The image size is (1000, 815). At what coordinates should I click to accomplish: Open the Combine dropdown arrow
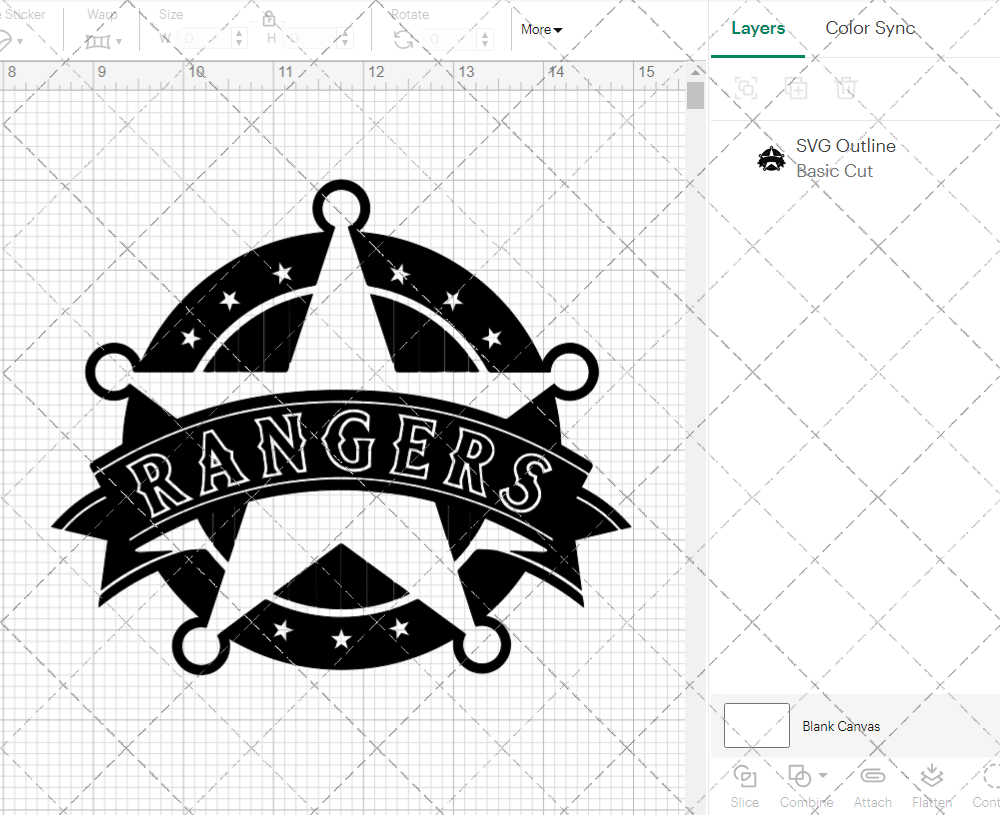click(823, 775)
